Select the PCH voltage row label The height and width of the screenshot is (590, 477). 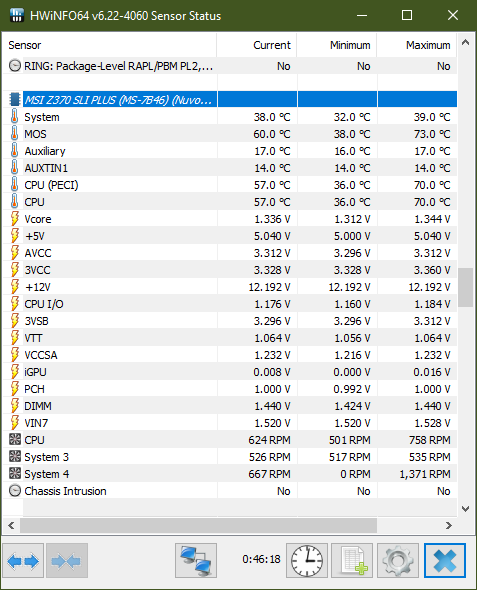point(34,389)
